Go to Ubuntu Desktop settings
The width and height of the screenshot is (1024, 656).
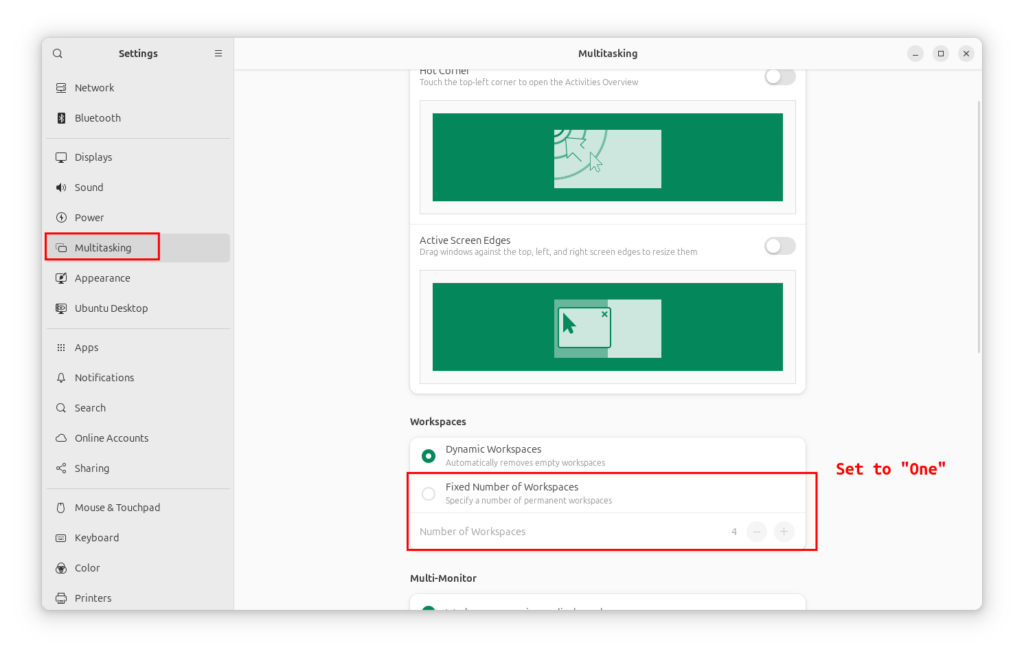point(110,308)
